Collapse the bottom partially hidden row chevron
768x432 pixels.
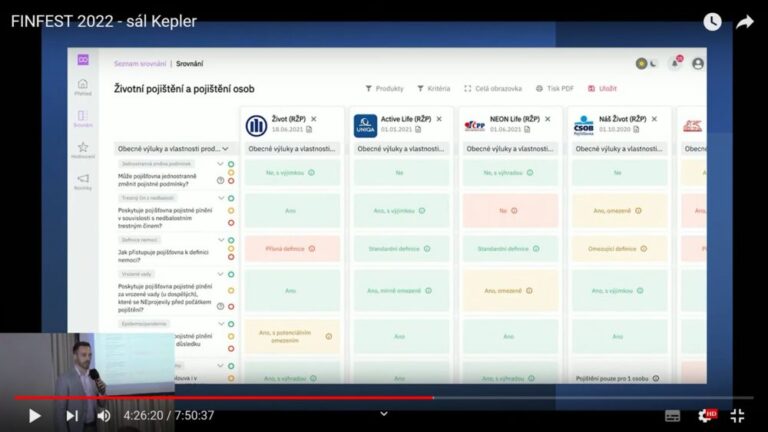(x=220, y=366)
